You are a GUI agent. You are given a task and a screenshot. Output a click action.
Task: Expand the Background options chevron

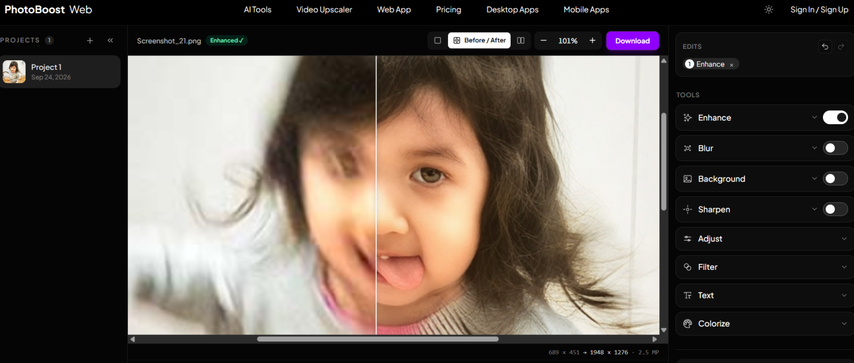point(814,179)
